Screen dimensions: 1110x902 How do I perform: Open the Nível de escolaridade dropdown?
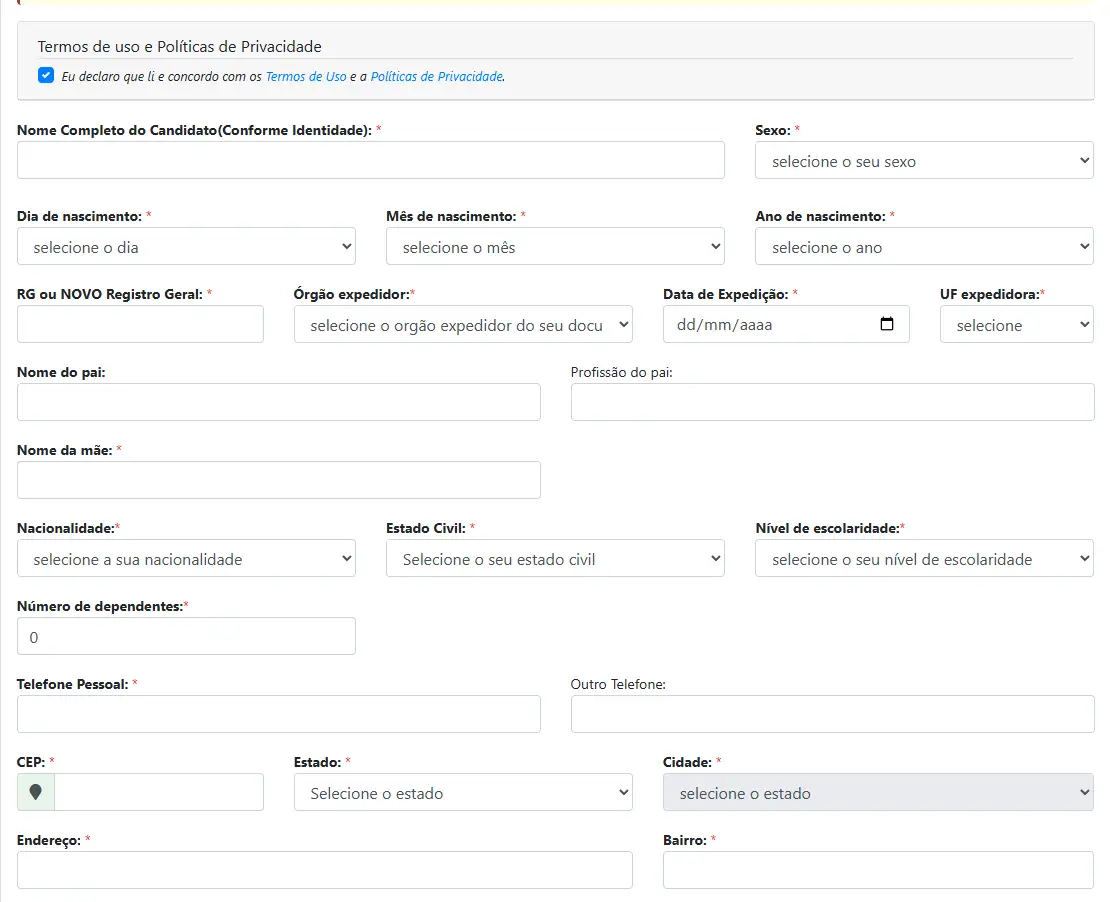(x=923, y=559)
